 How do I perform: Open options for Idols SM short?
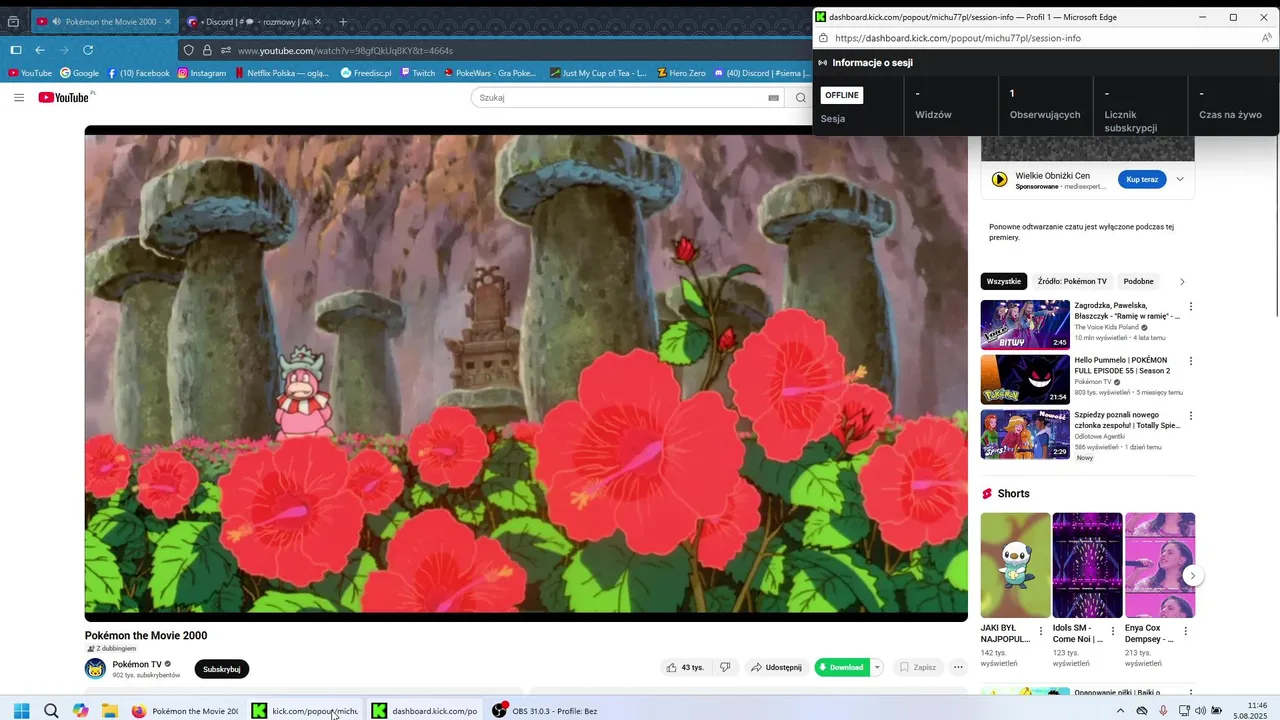point(1113,631)
